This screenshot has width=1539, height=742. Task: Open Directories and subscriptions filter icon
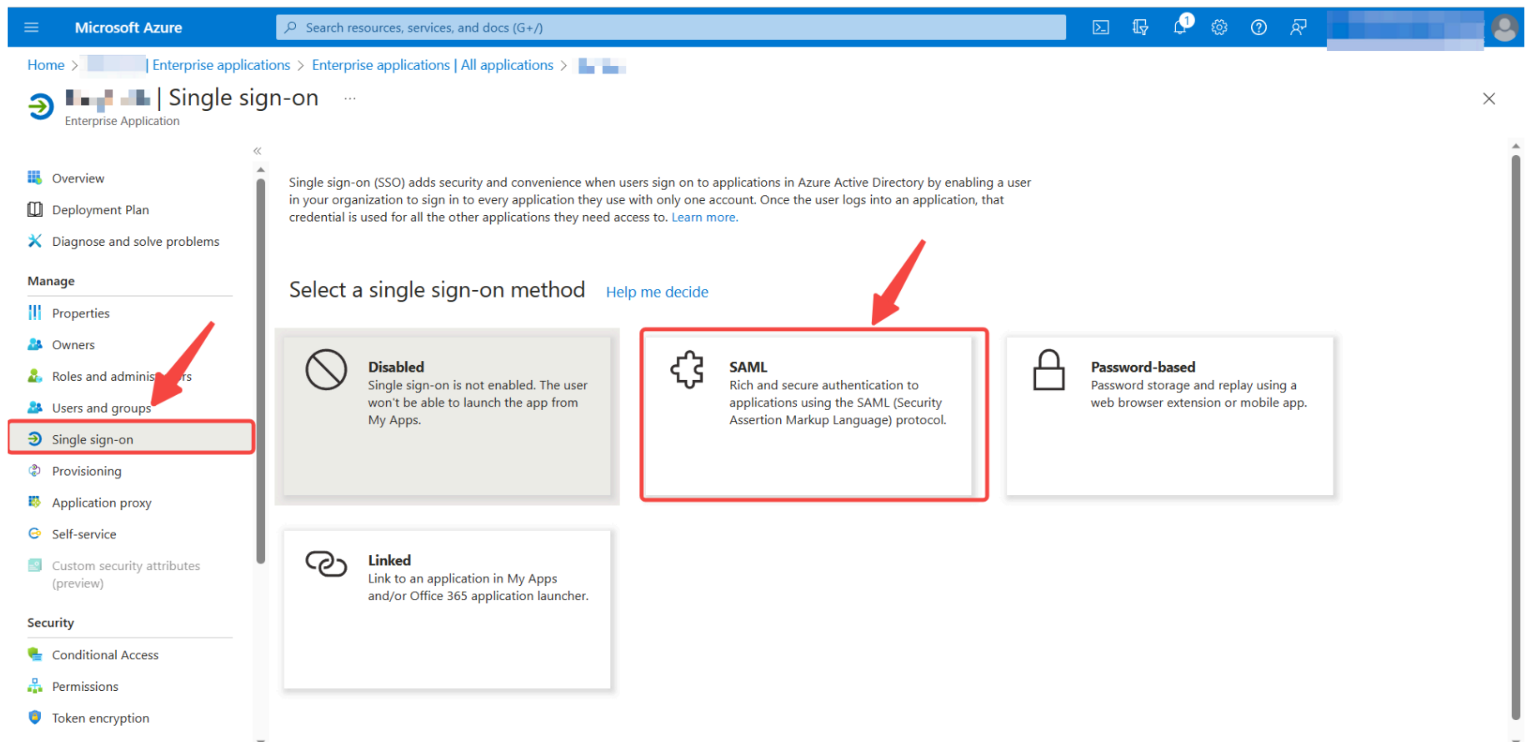coord(1140,28)
